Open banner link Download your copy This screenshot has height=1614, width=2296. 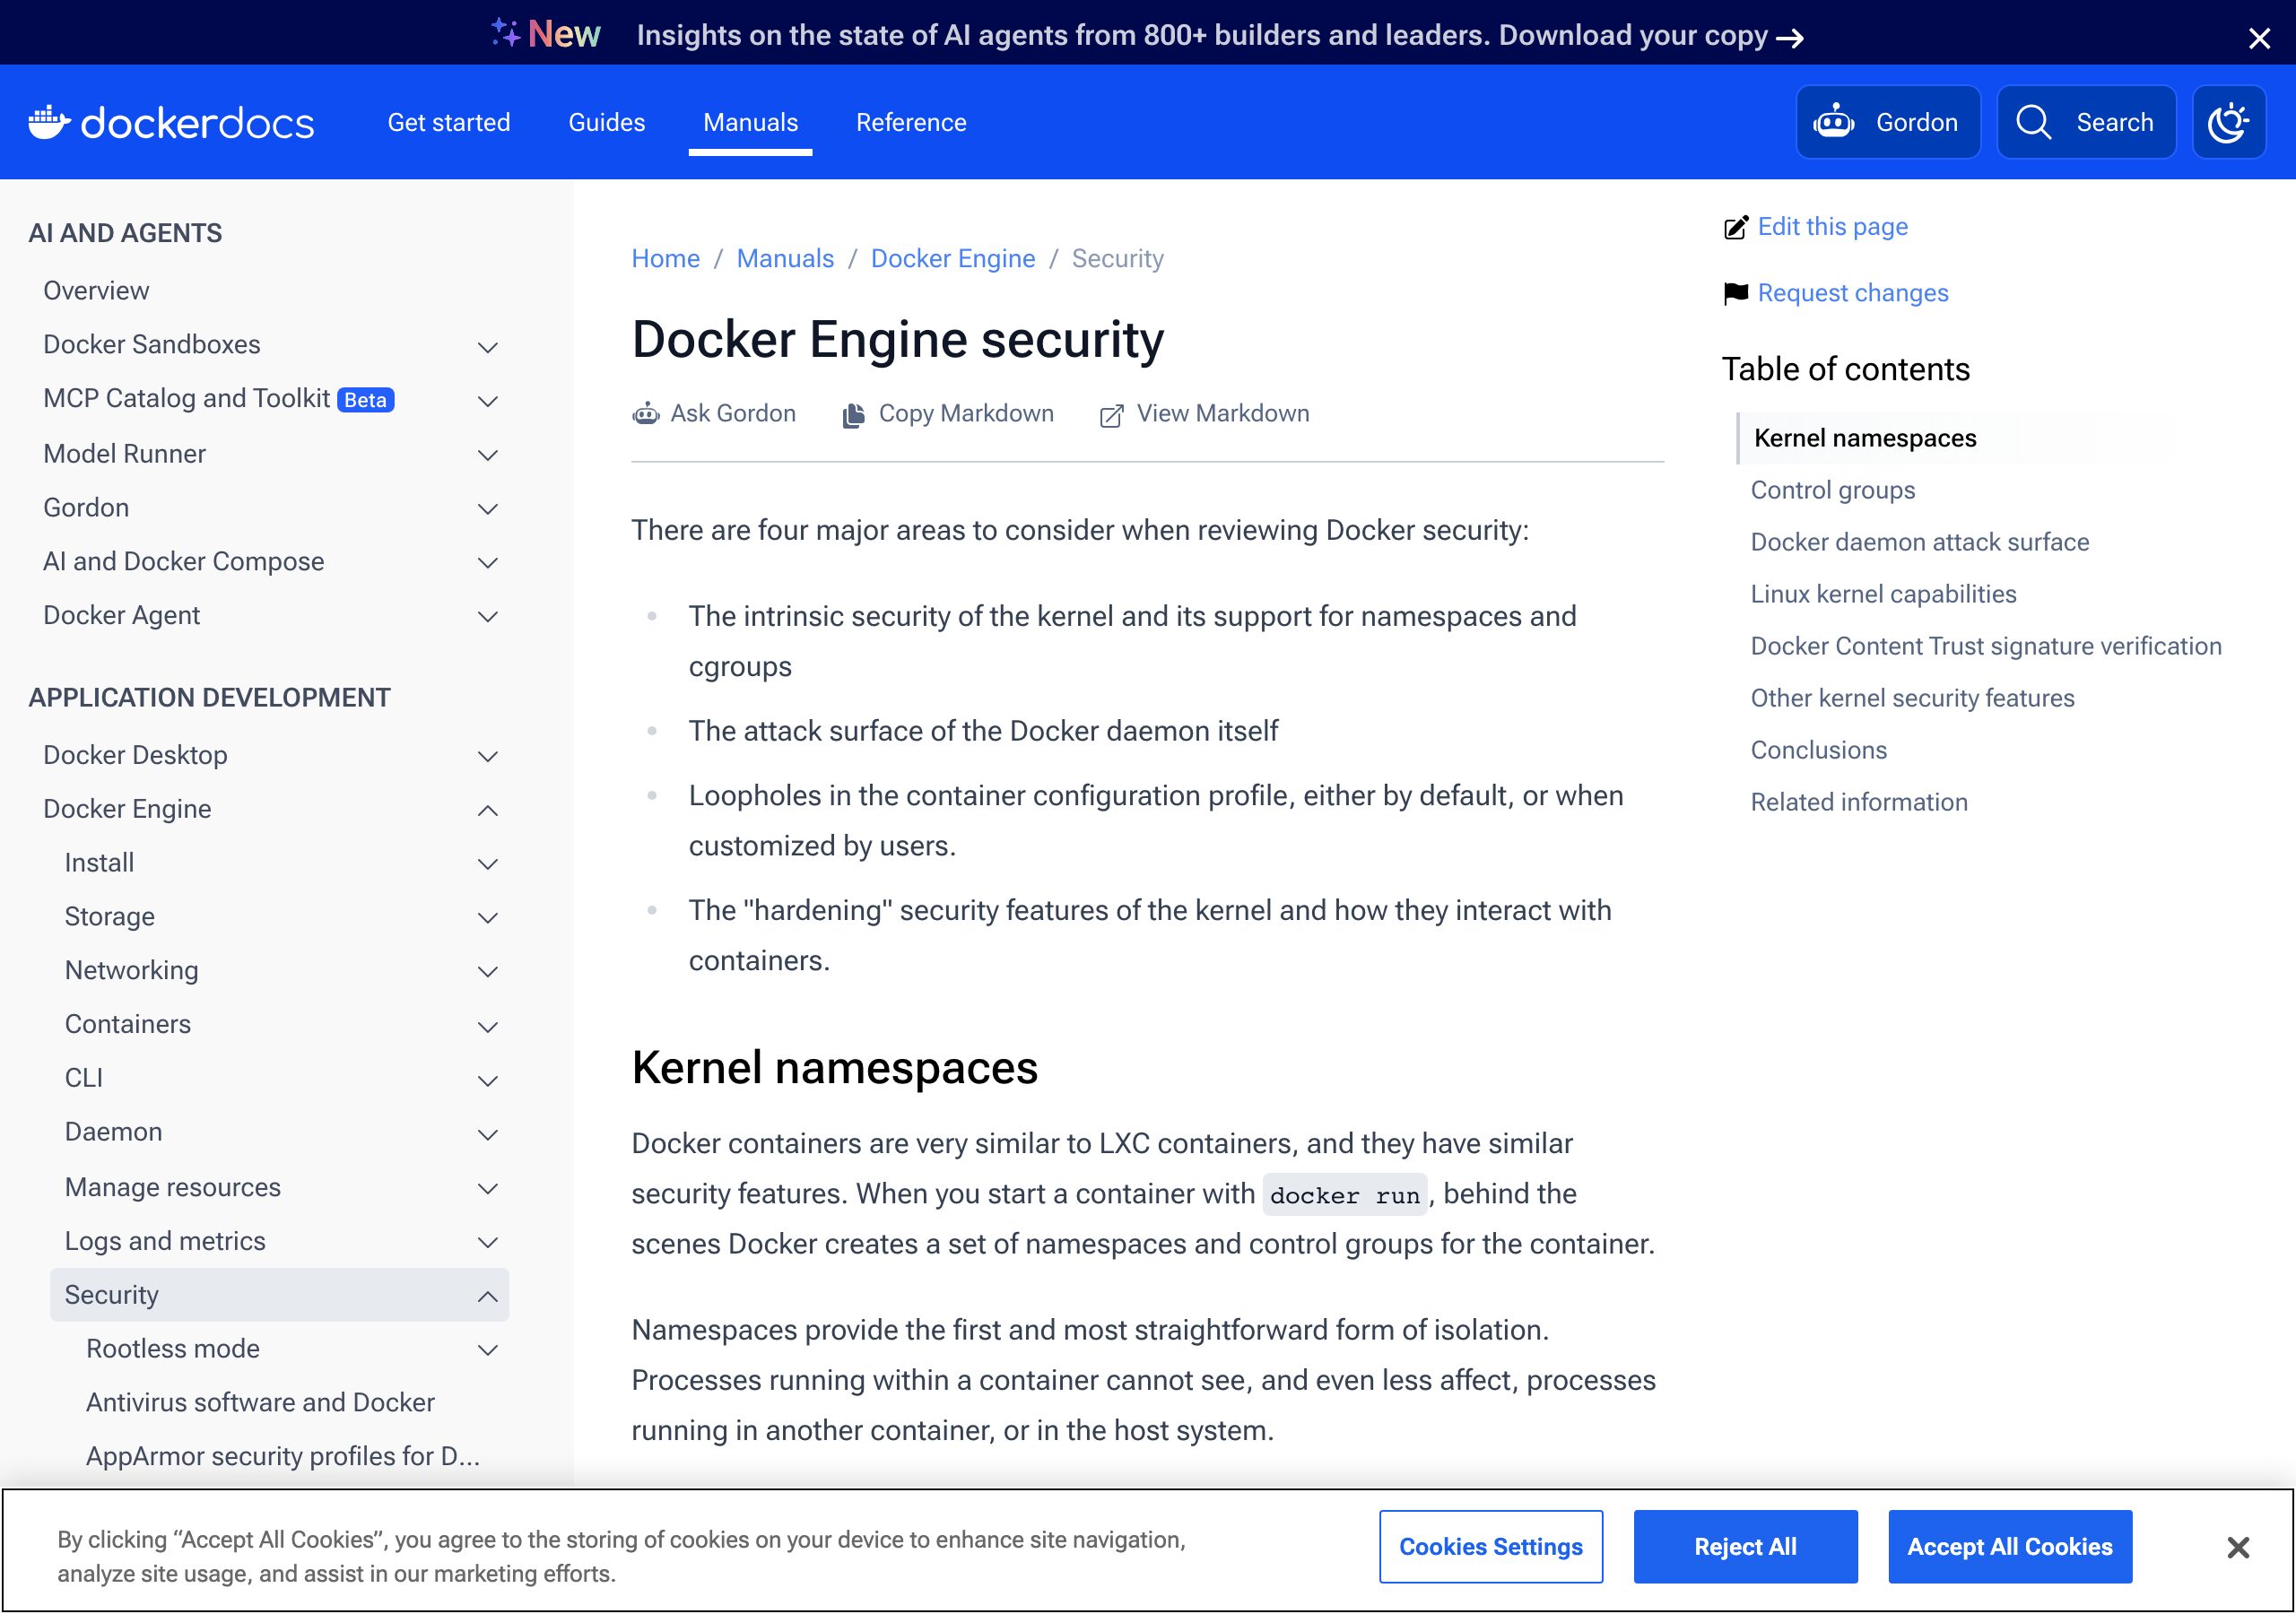click(1651, 36)
